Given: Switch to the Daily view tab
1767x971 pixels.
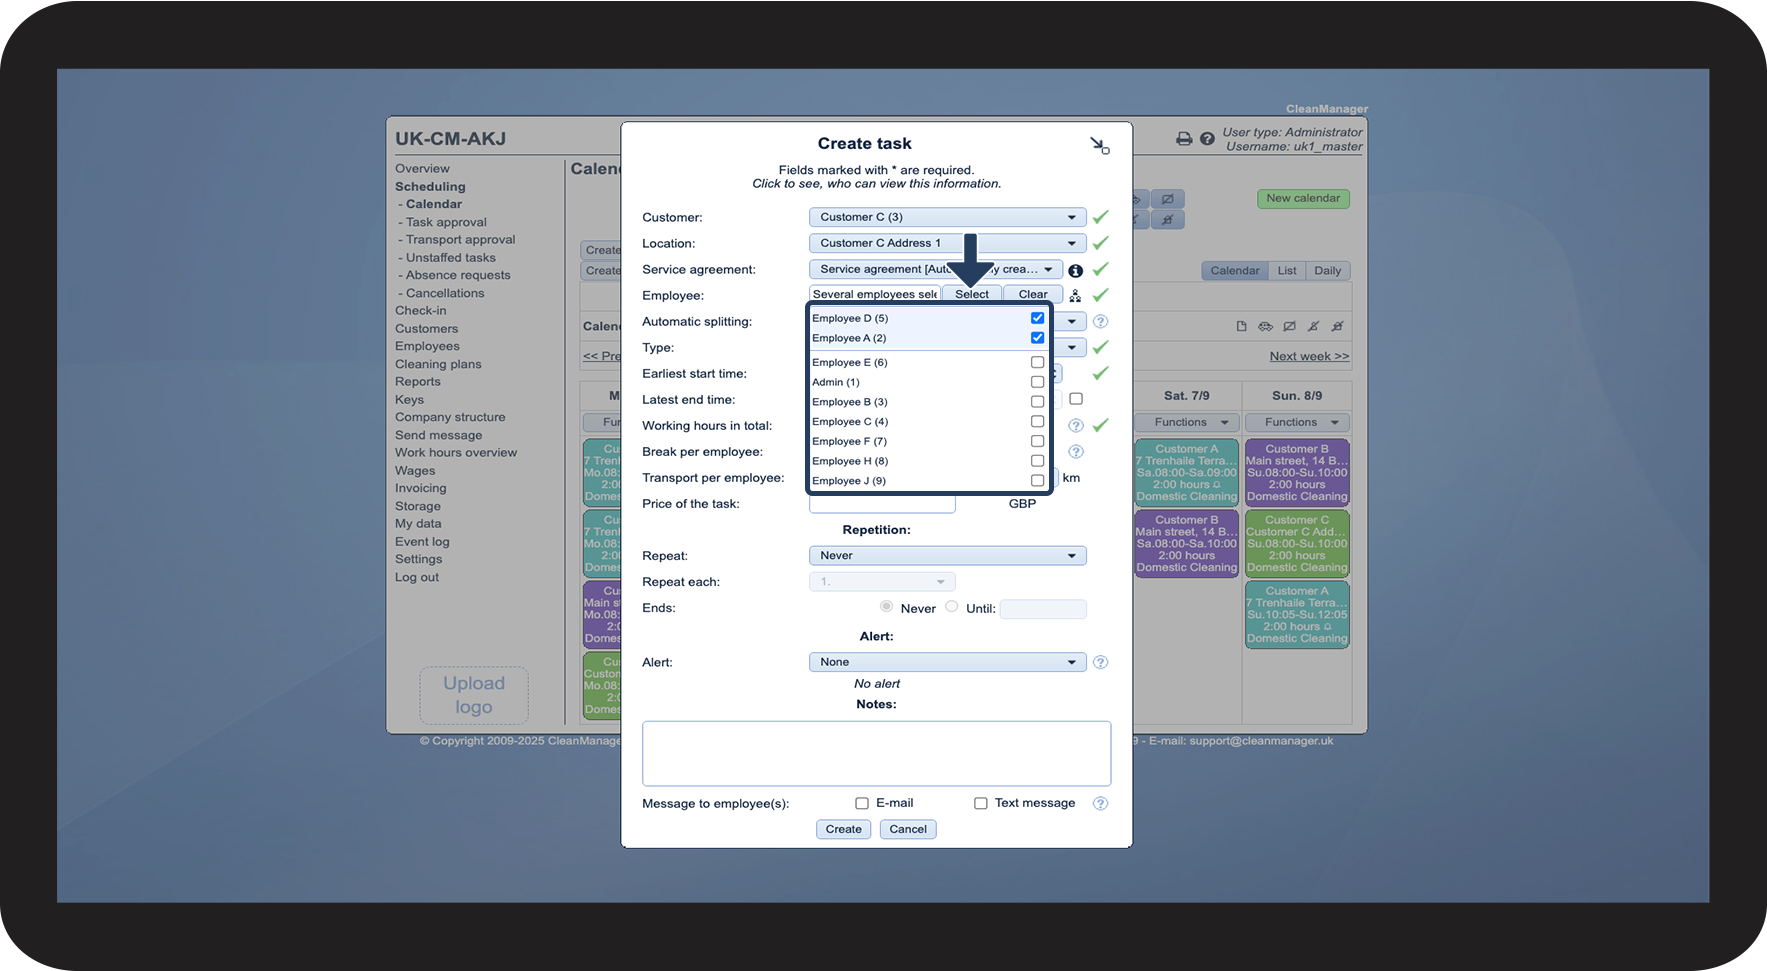Looking at the screenshot, I should pyautogui.click(x=1328, y=271).
